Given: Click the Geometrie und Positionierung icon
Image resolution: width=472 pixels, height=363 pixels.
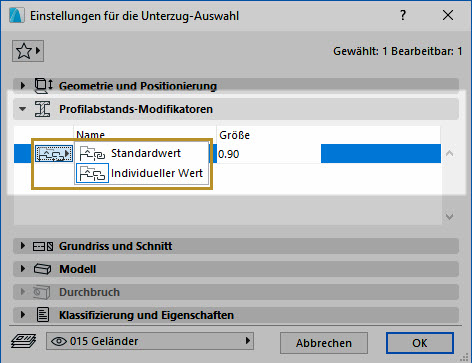Looking at the screenshot, I should pyautogui.click(x=43, y=86).
